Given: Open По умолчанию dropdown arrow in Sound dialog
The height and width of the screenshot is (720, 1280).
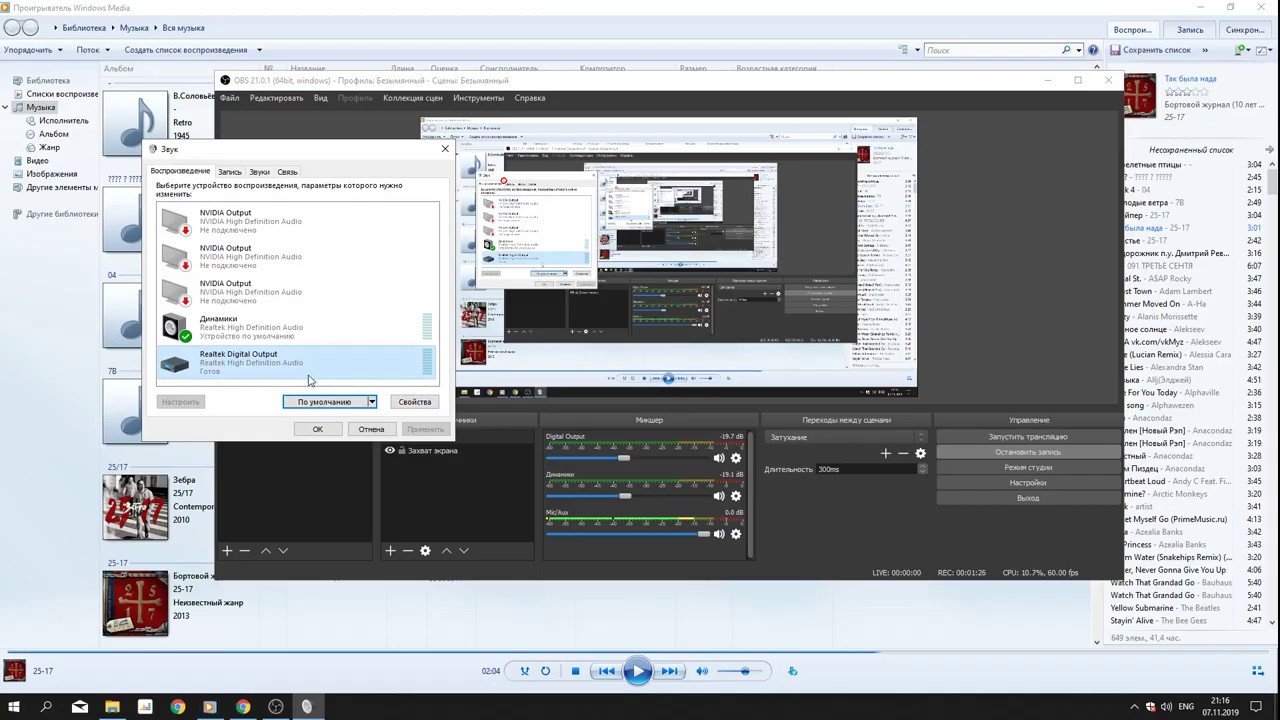Looking at the screenshot, I should tap(371, 402).
